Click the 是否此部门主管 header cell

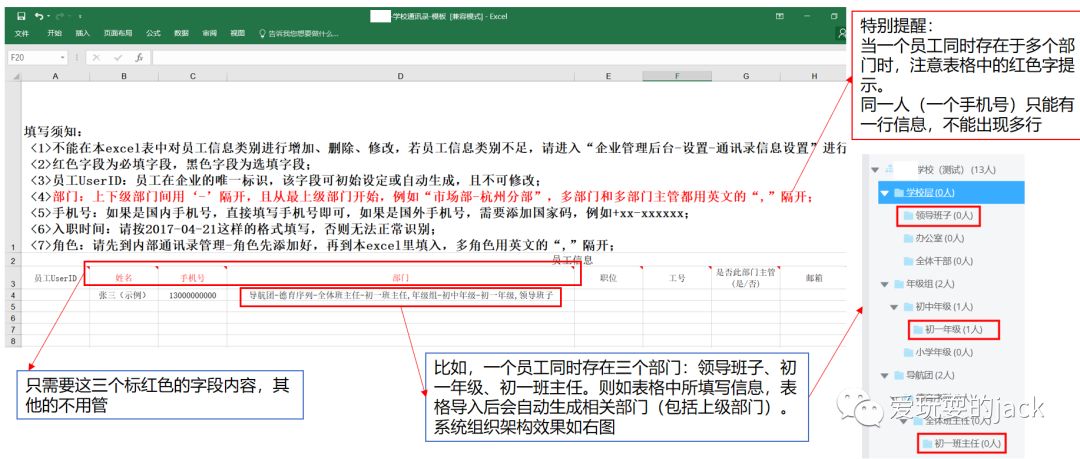(746, 278)
